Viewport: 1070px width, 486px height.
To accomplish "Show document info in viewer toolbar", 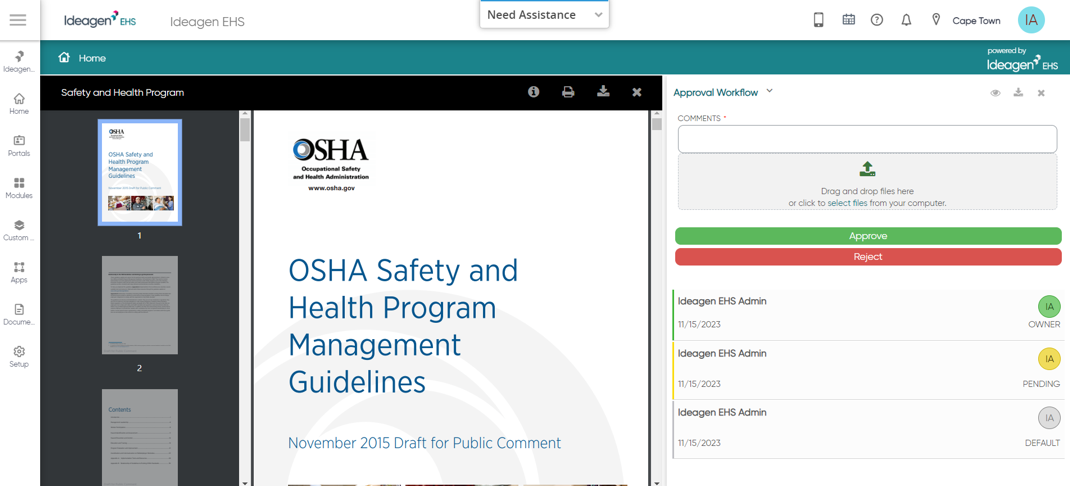I will click(x=534, y=91).
